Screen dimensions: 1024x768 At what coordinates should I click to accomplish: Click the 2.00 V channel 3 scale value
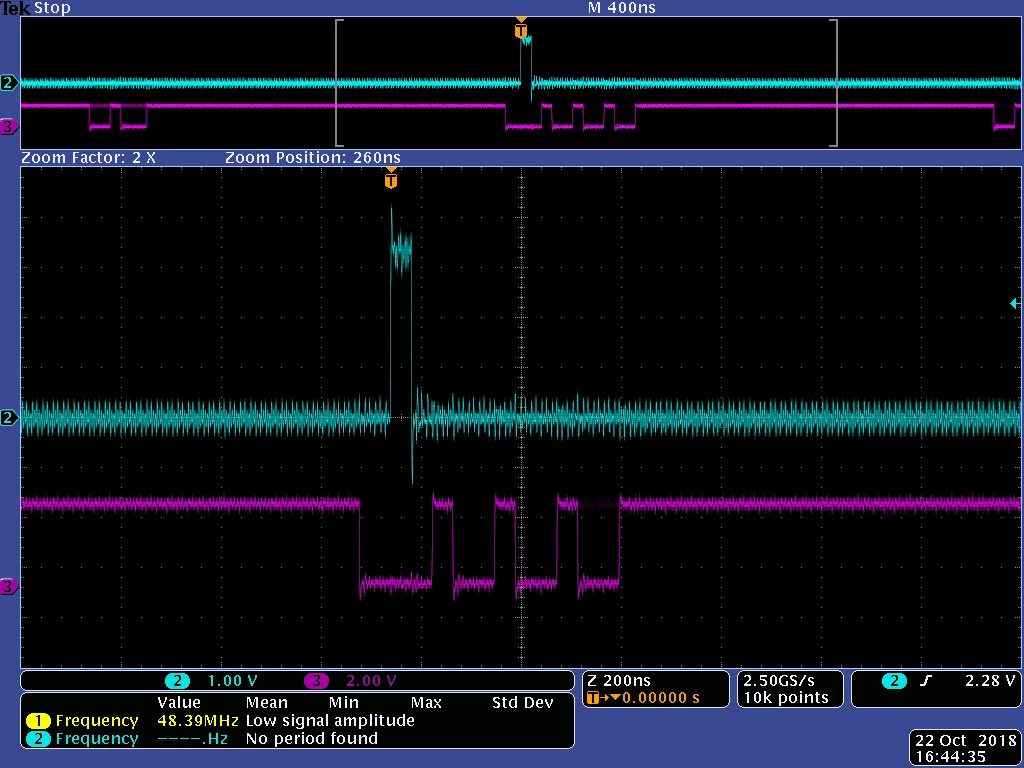[x=371, y=681]
